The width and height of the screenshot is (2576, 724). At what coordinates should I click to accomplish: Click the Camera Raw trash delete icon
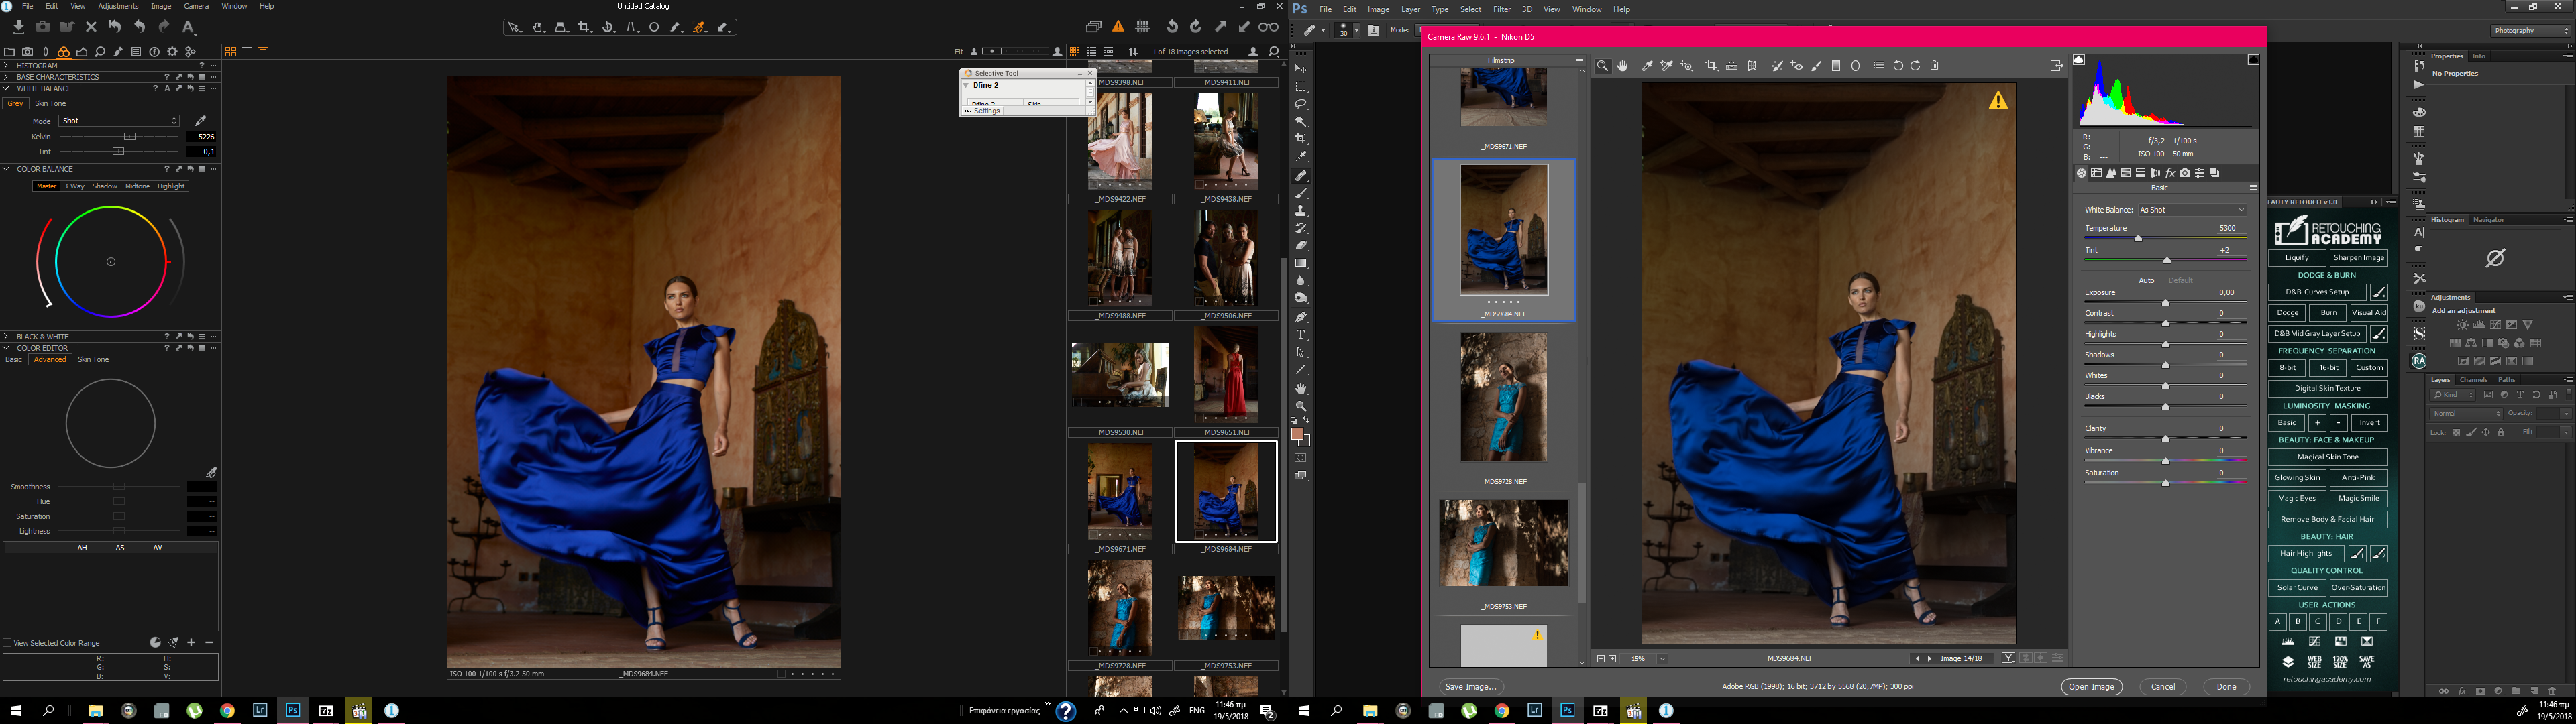1935,66
